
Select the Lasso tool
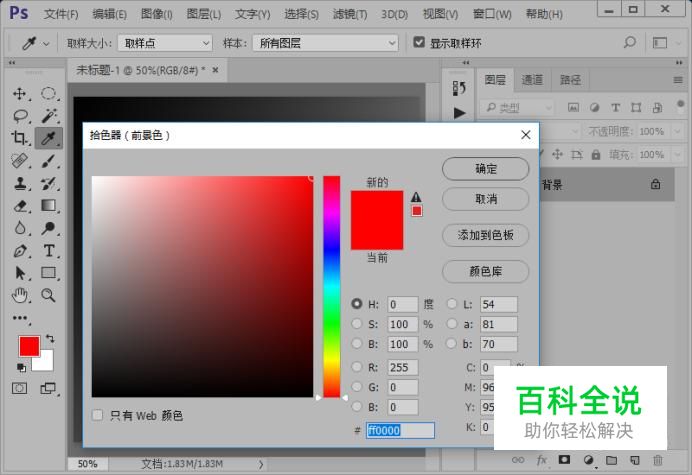coord(20,116)
